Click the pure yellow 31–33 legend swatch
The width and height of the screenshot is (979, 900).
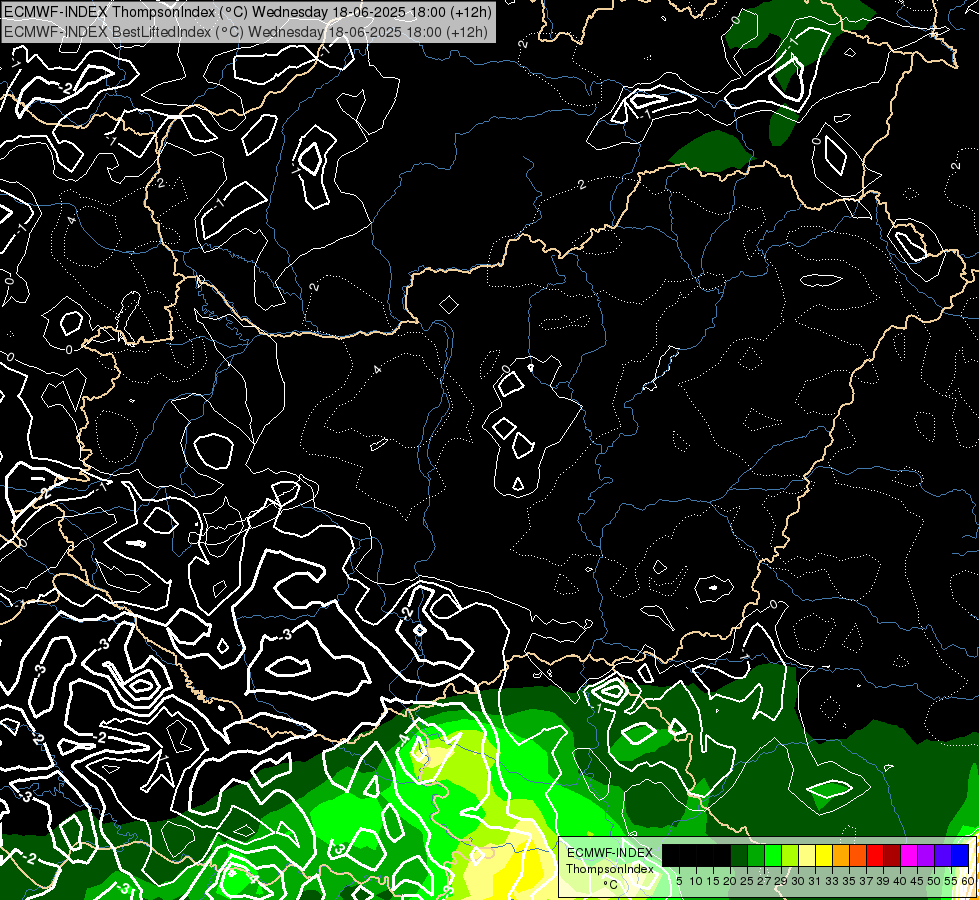point(824,855)
